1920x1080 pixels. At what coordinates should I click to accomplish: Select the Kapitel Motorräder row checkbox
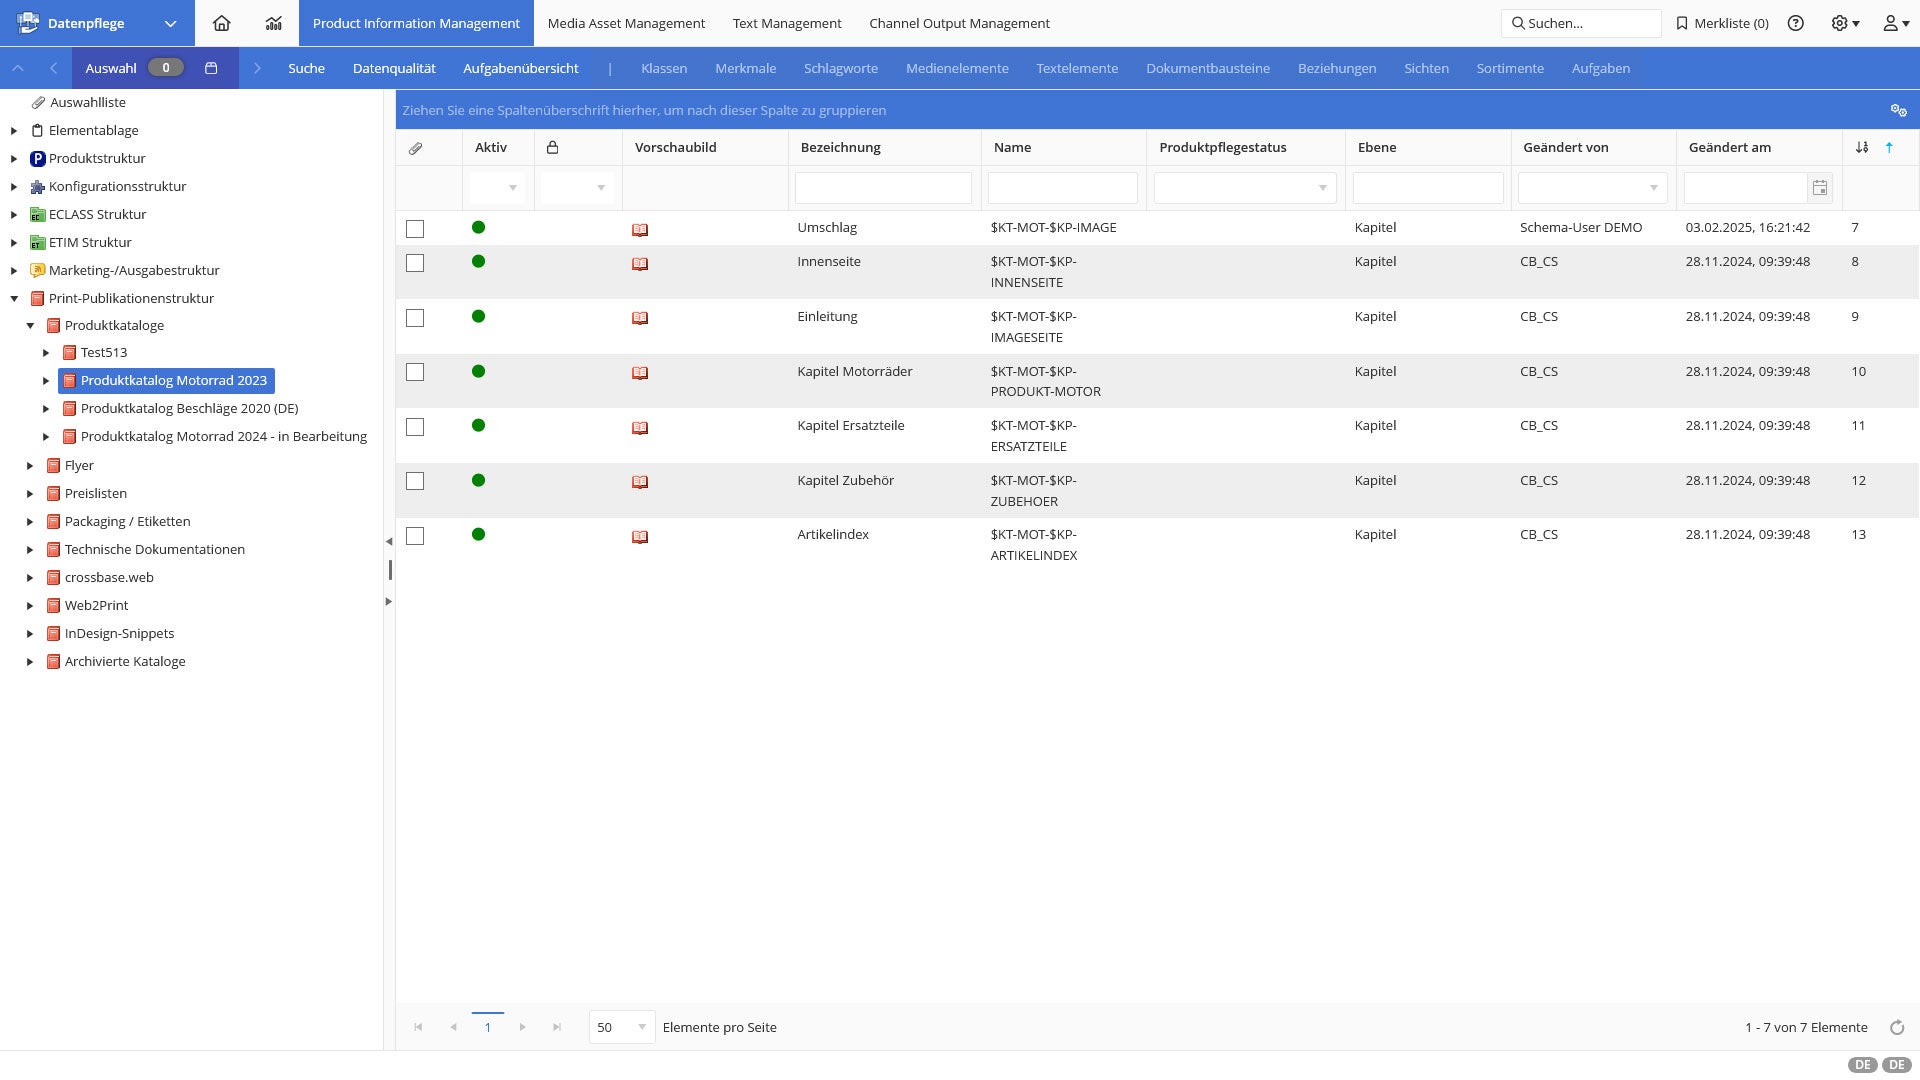point(415,372)
